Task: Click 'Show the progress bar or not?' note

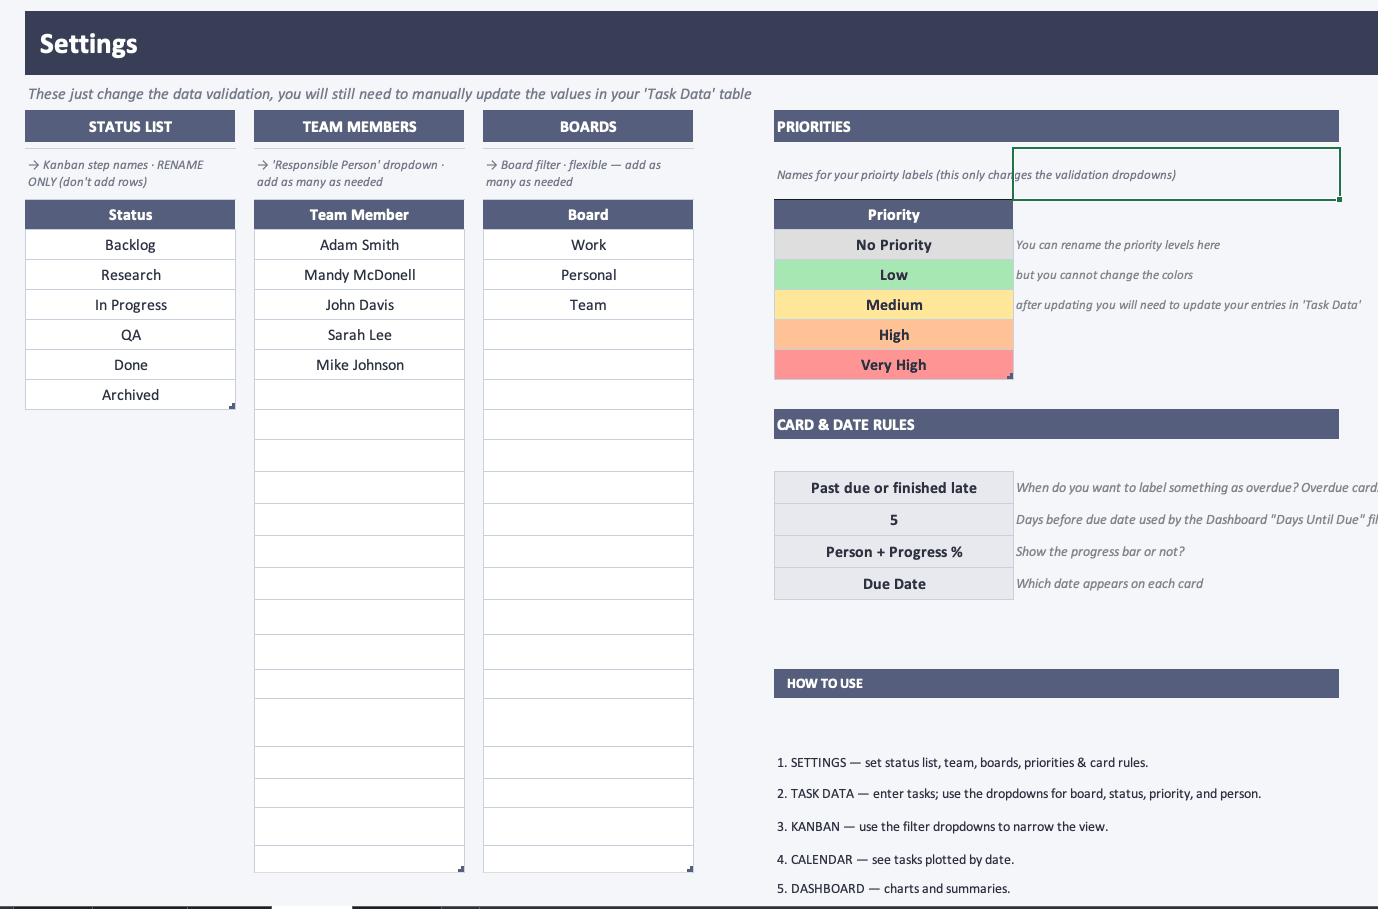Action: (x=1100, y=552)
